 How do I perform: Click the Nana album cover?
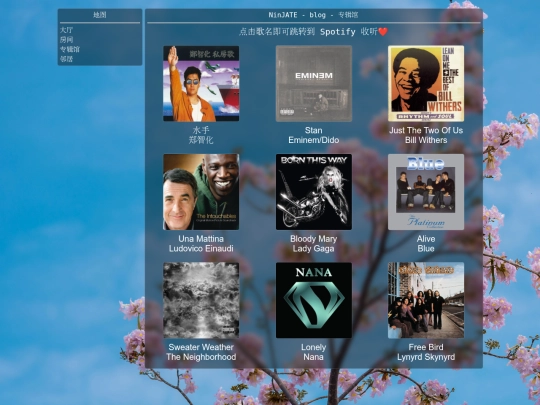point(314,300)
